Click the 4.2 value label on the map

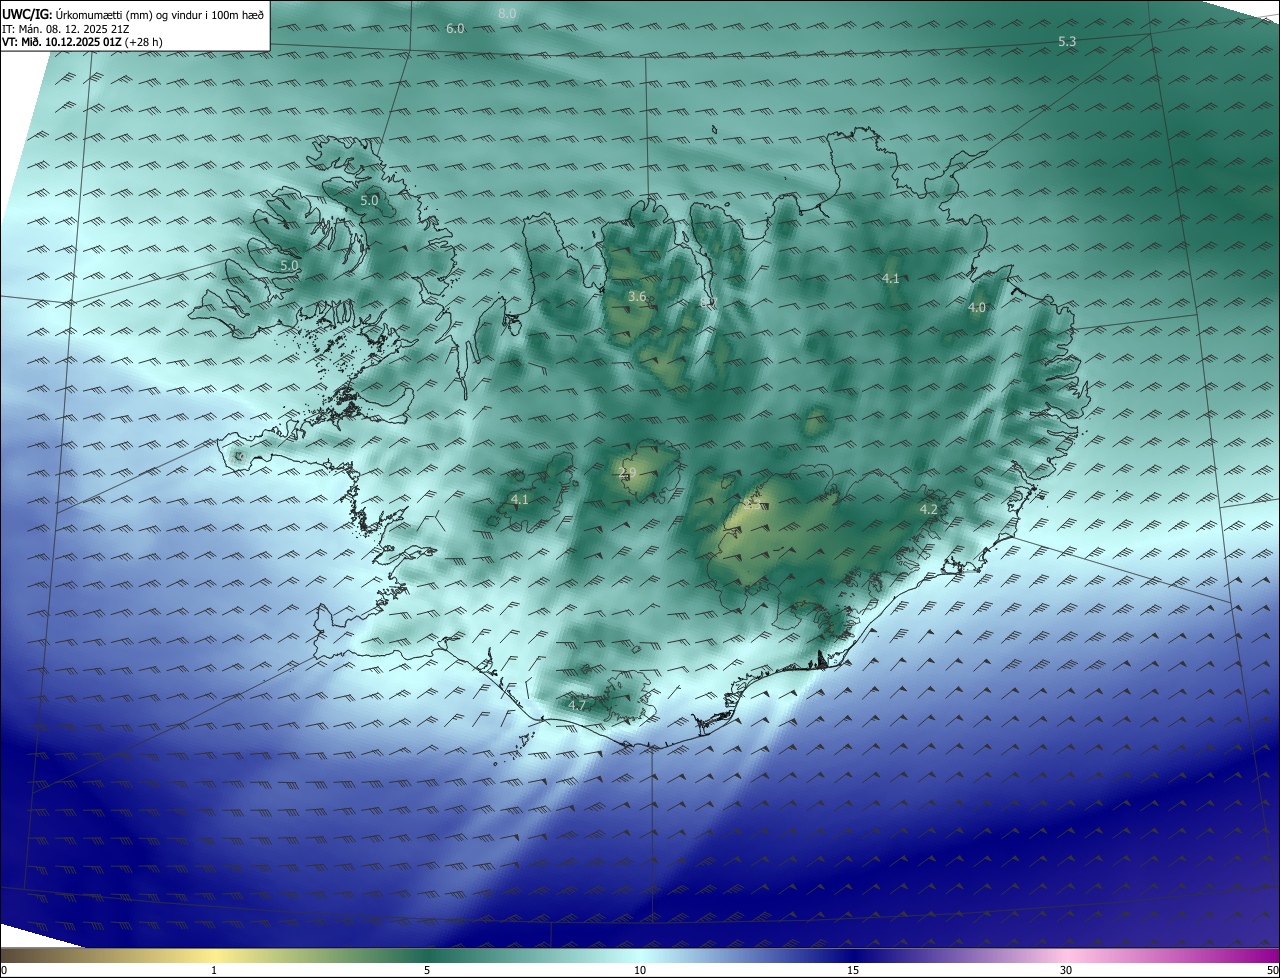[x=929, y=509]
